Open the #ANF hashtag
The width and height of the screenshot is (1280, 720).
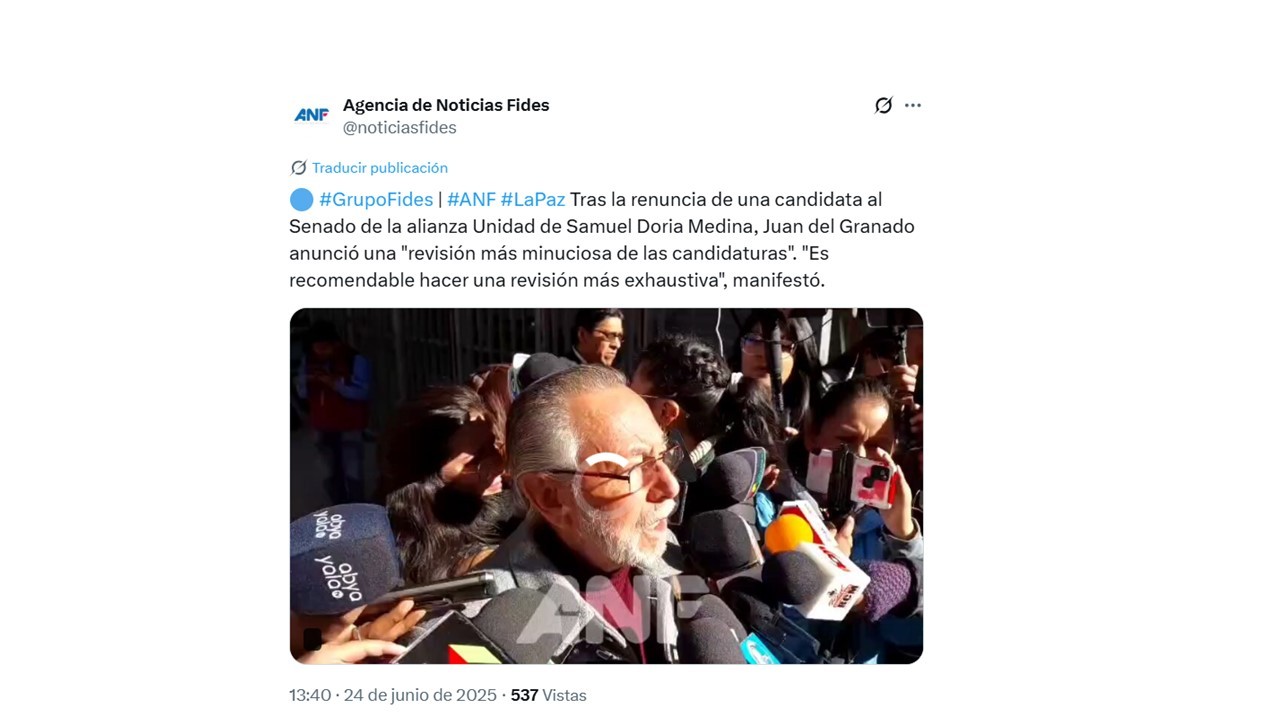coord(471,199)
